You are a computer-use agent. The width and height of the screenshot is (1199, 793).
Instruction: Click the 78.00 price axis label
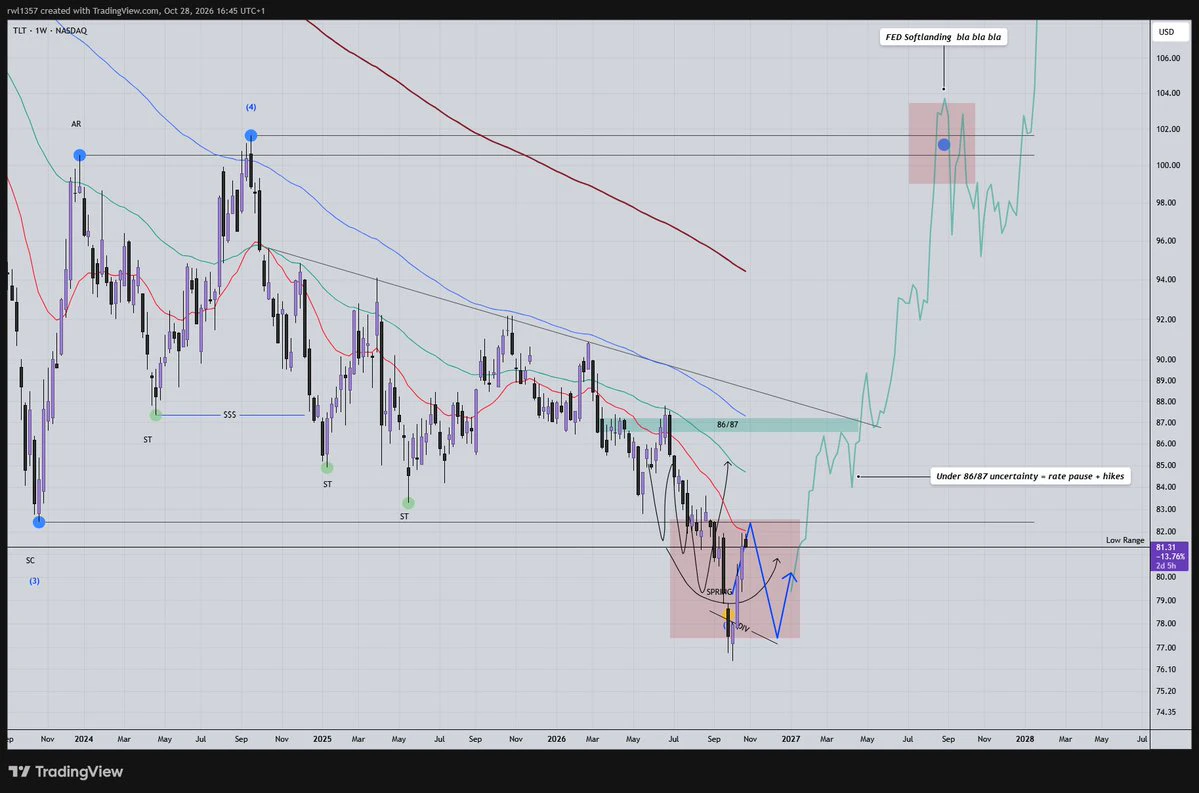pyautogui.click(x=1167, y=624)
